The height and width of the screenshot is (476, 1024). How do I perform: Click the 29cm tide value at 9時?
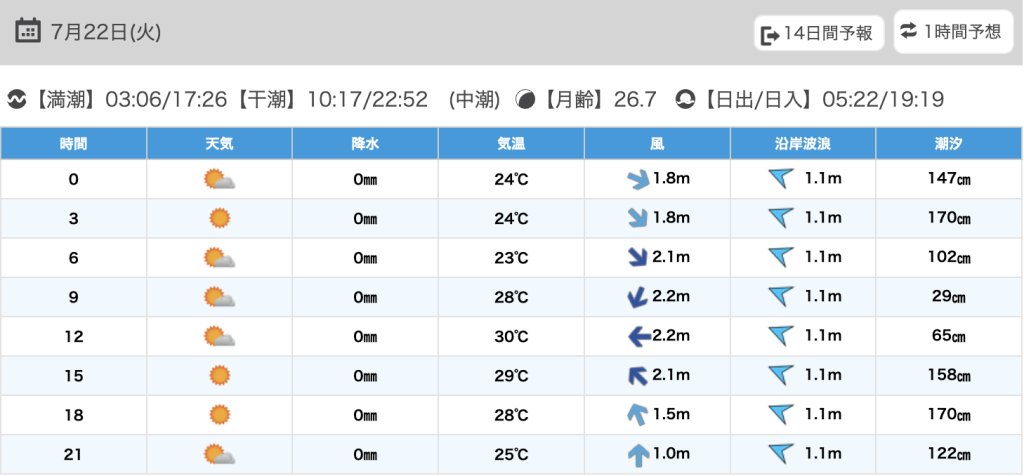[x=949, y=298]
